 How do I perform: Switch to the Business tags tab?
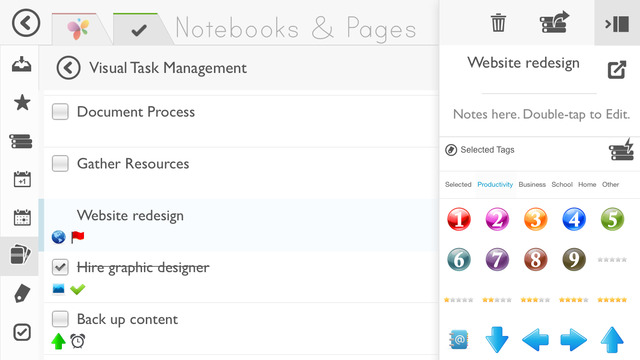[532, 184]
